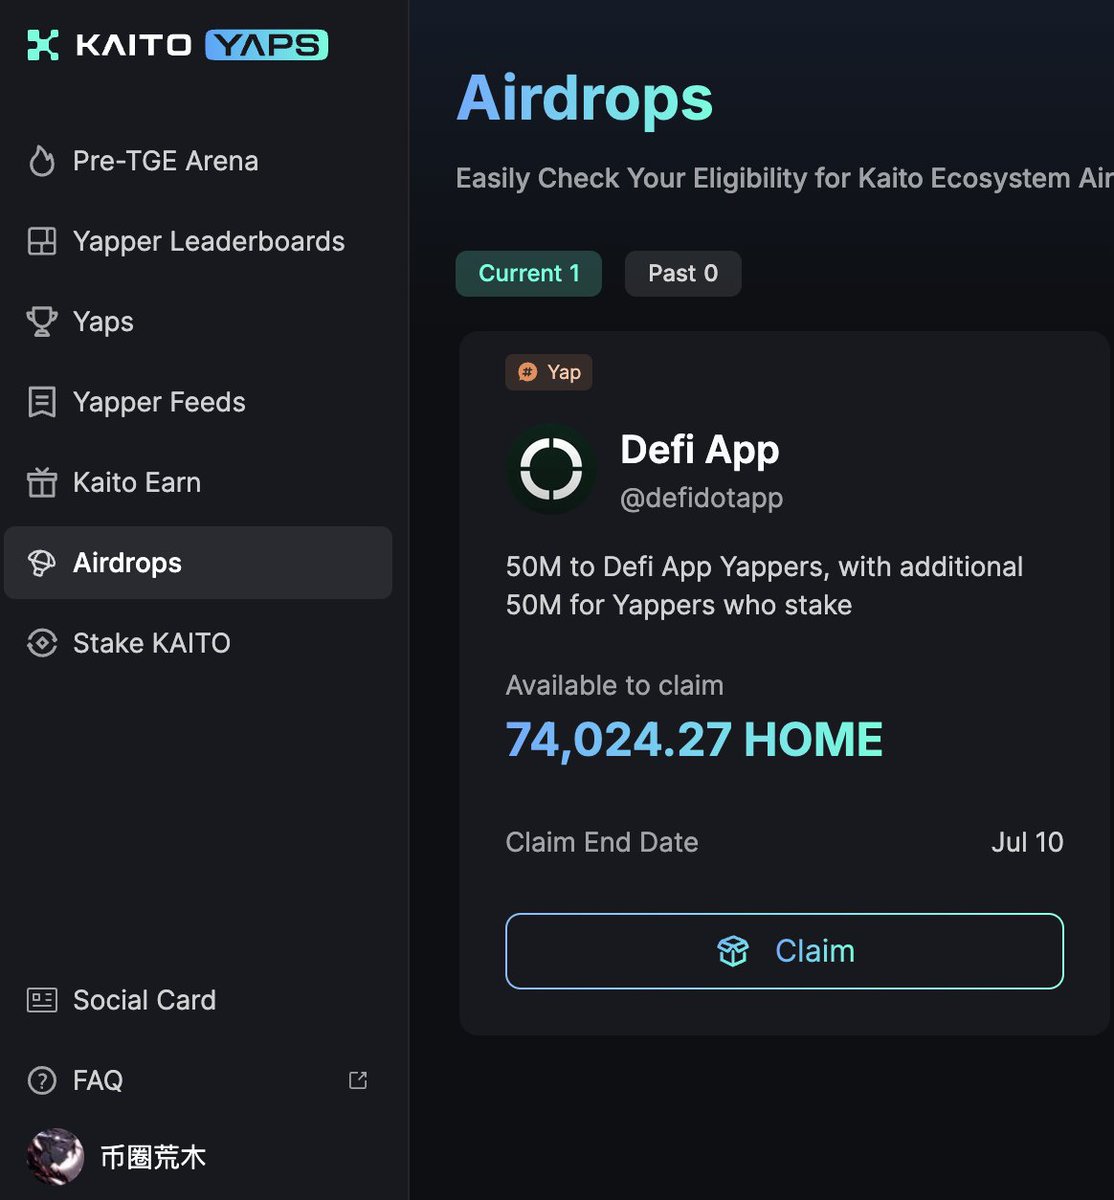Open Yapper Leaderboards page
Screen dimensions: 1114x1200
[198, 241]
